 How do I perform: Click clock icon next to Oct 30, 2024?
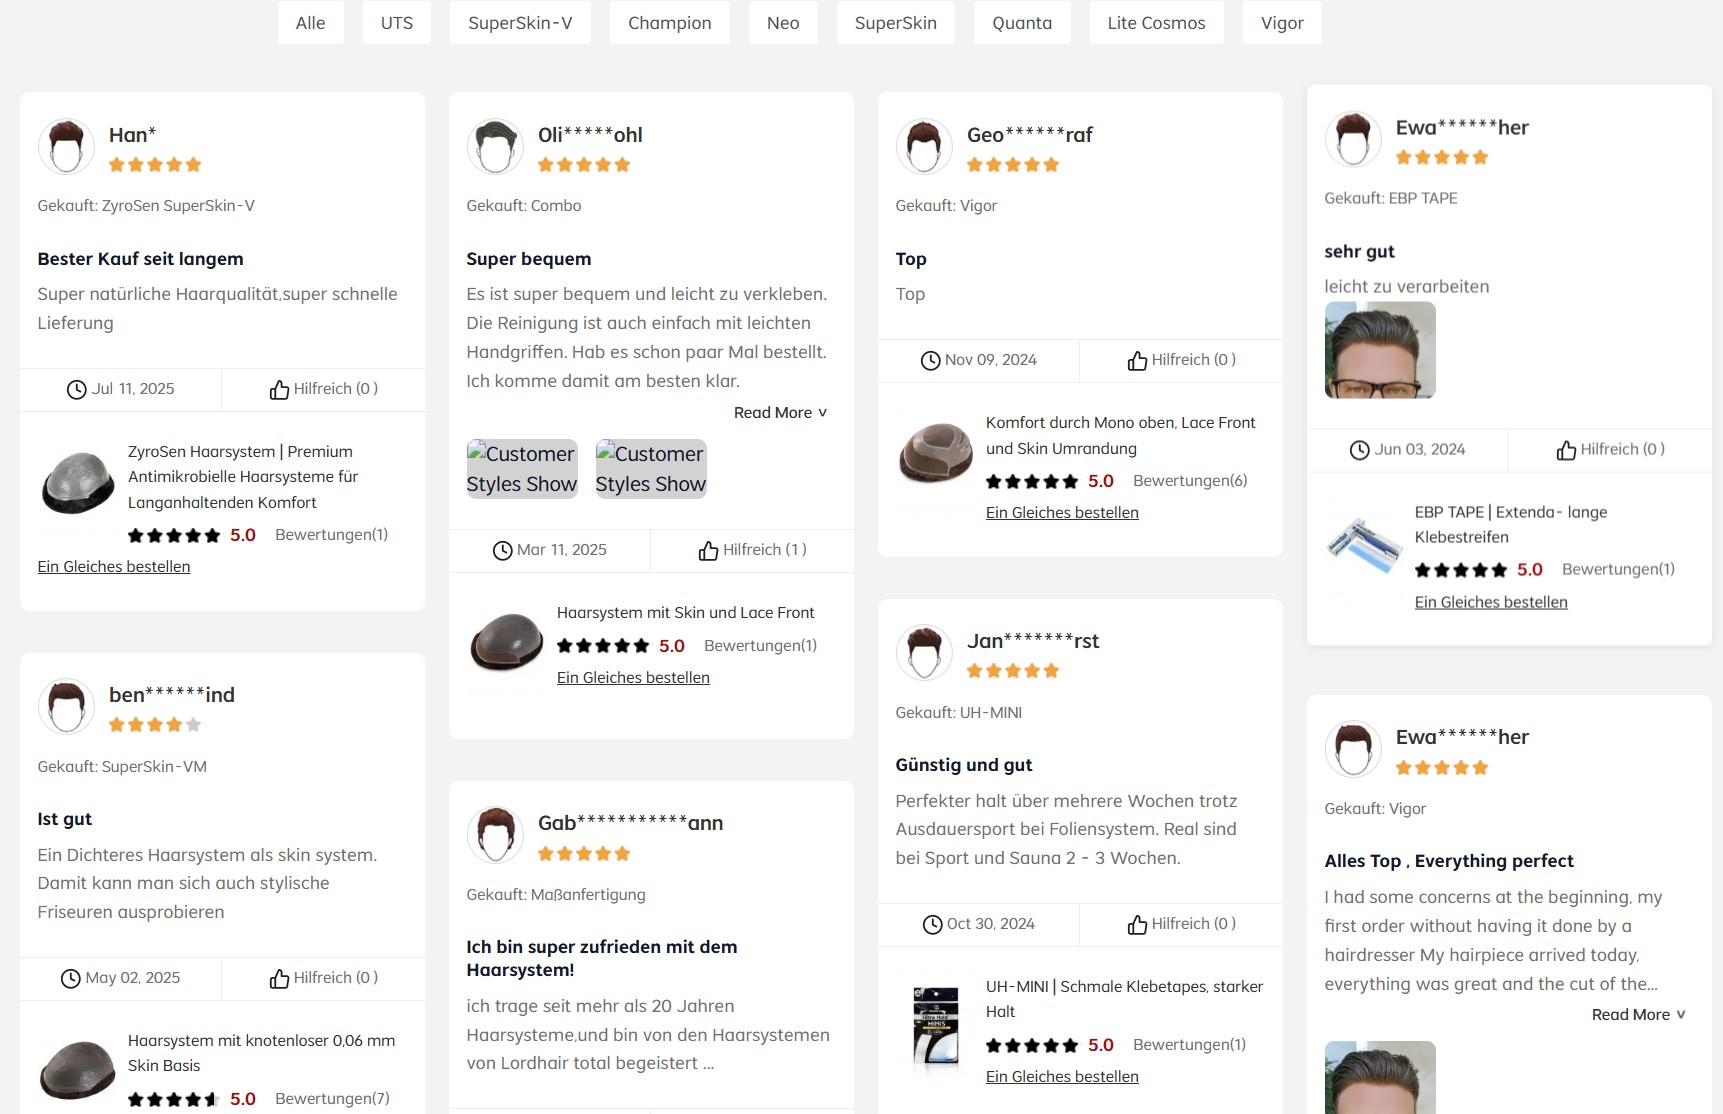[x=932, y=925]
